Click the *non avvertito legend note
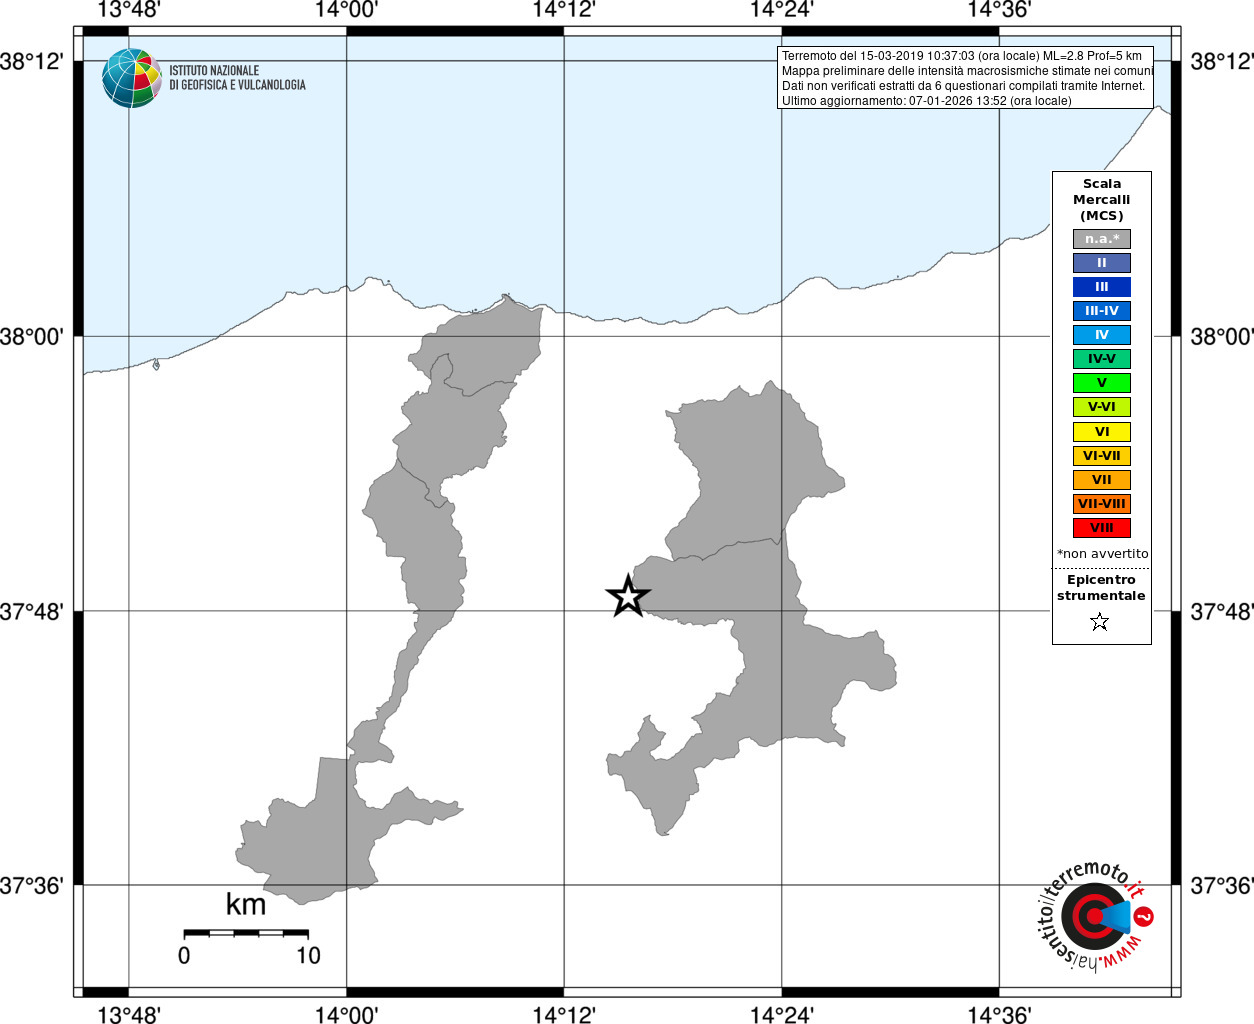The image size is (1254, 1024). click(x=1102, y=553)
